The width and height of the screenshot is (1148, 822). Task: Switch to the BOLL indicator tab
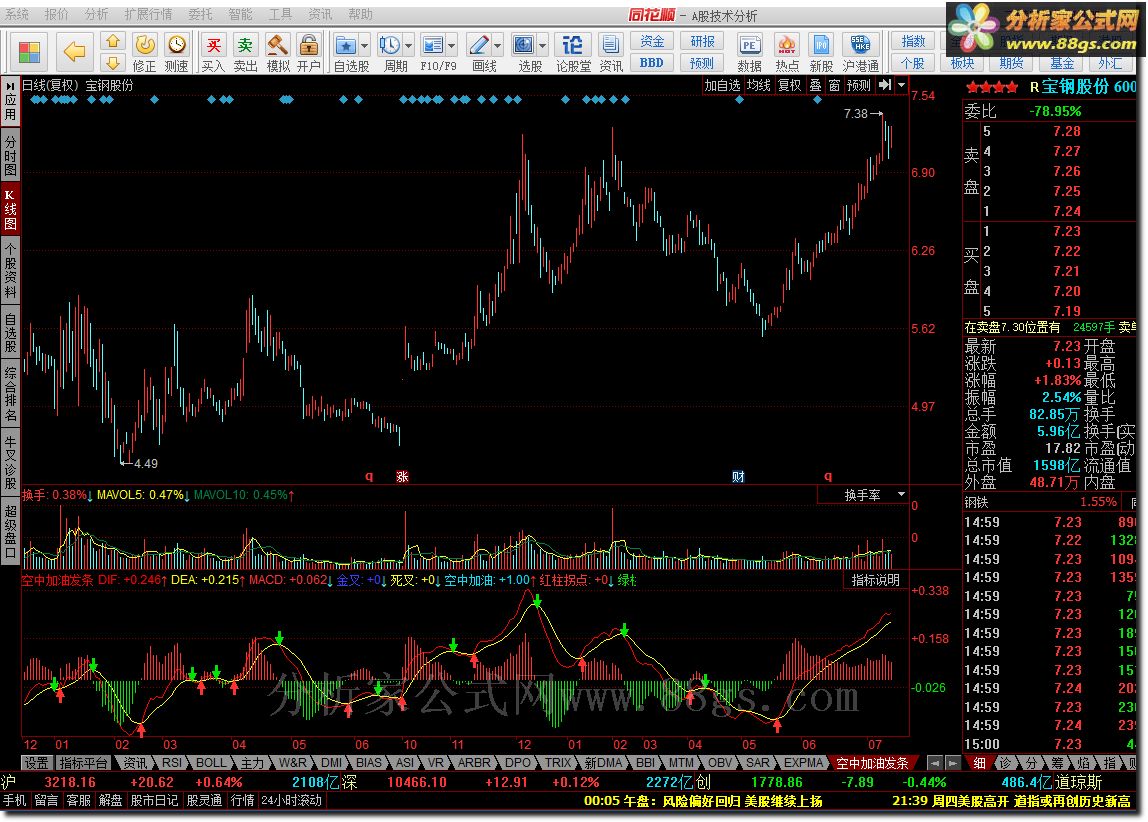(210, 763)
